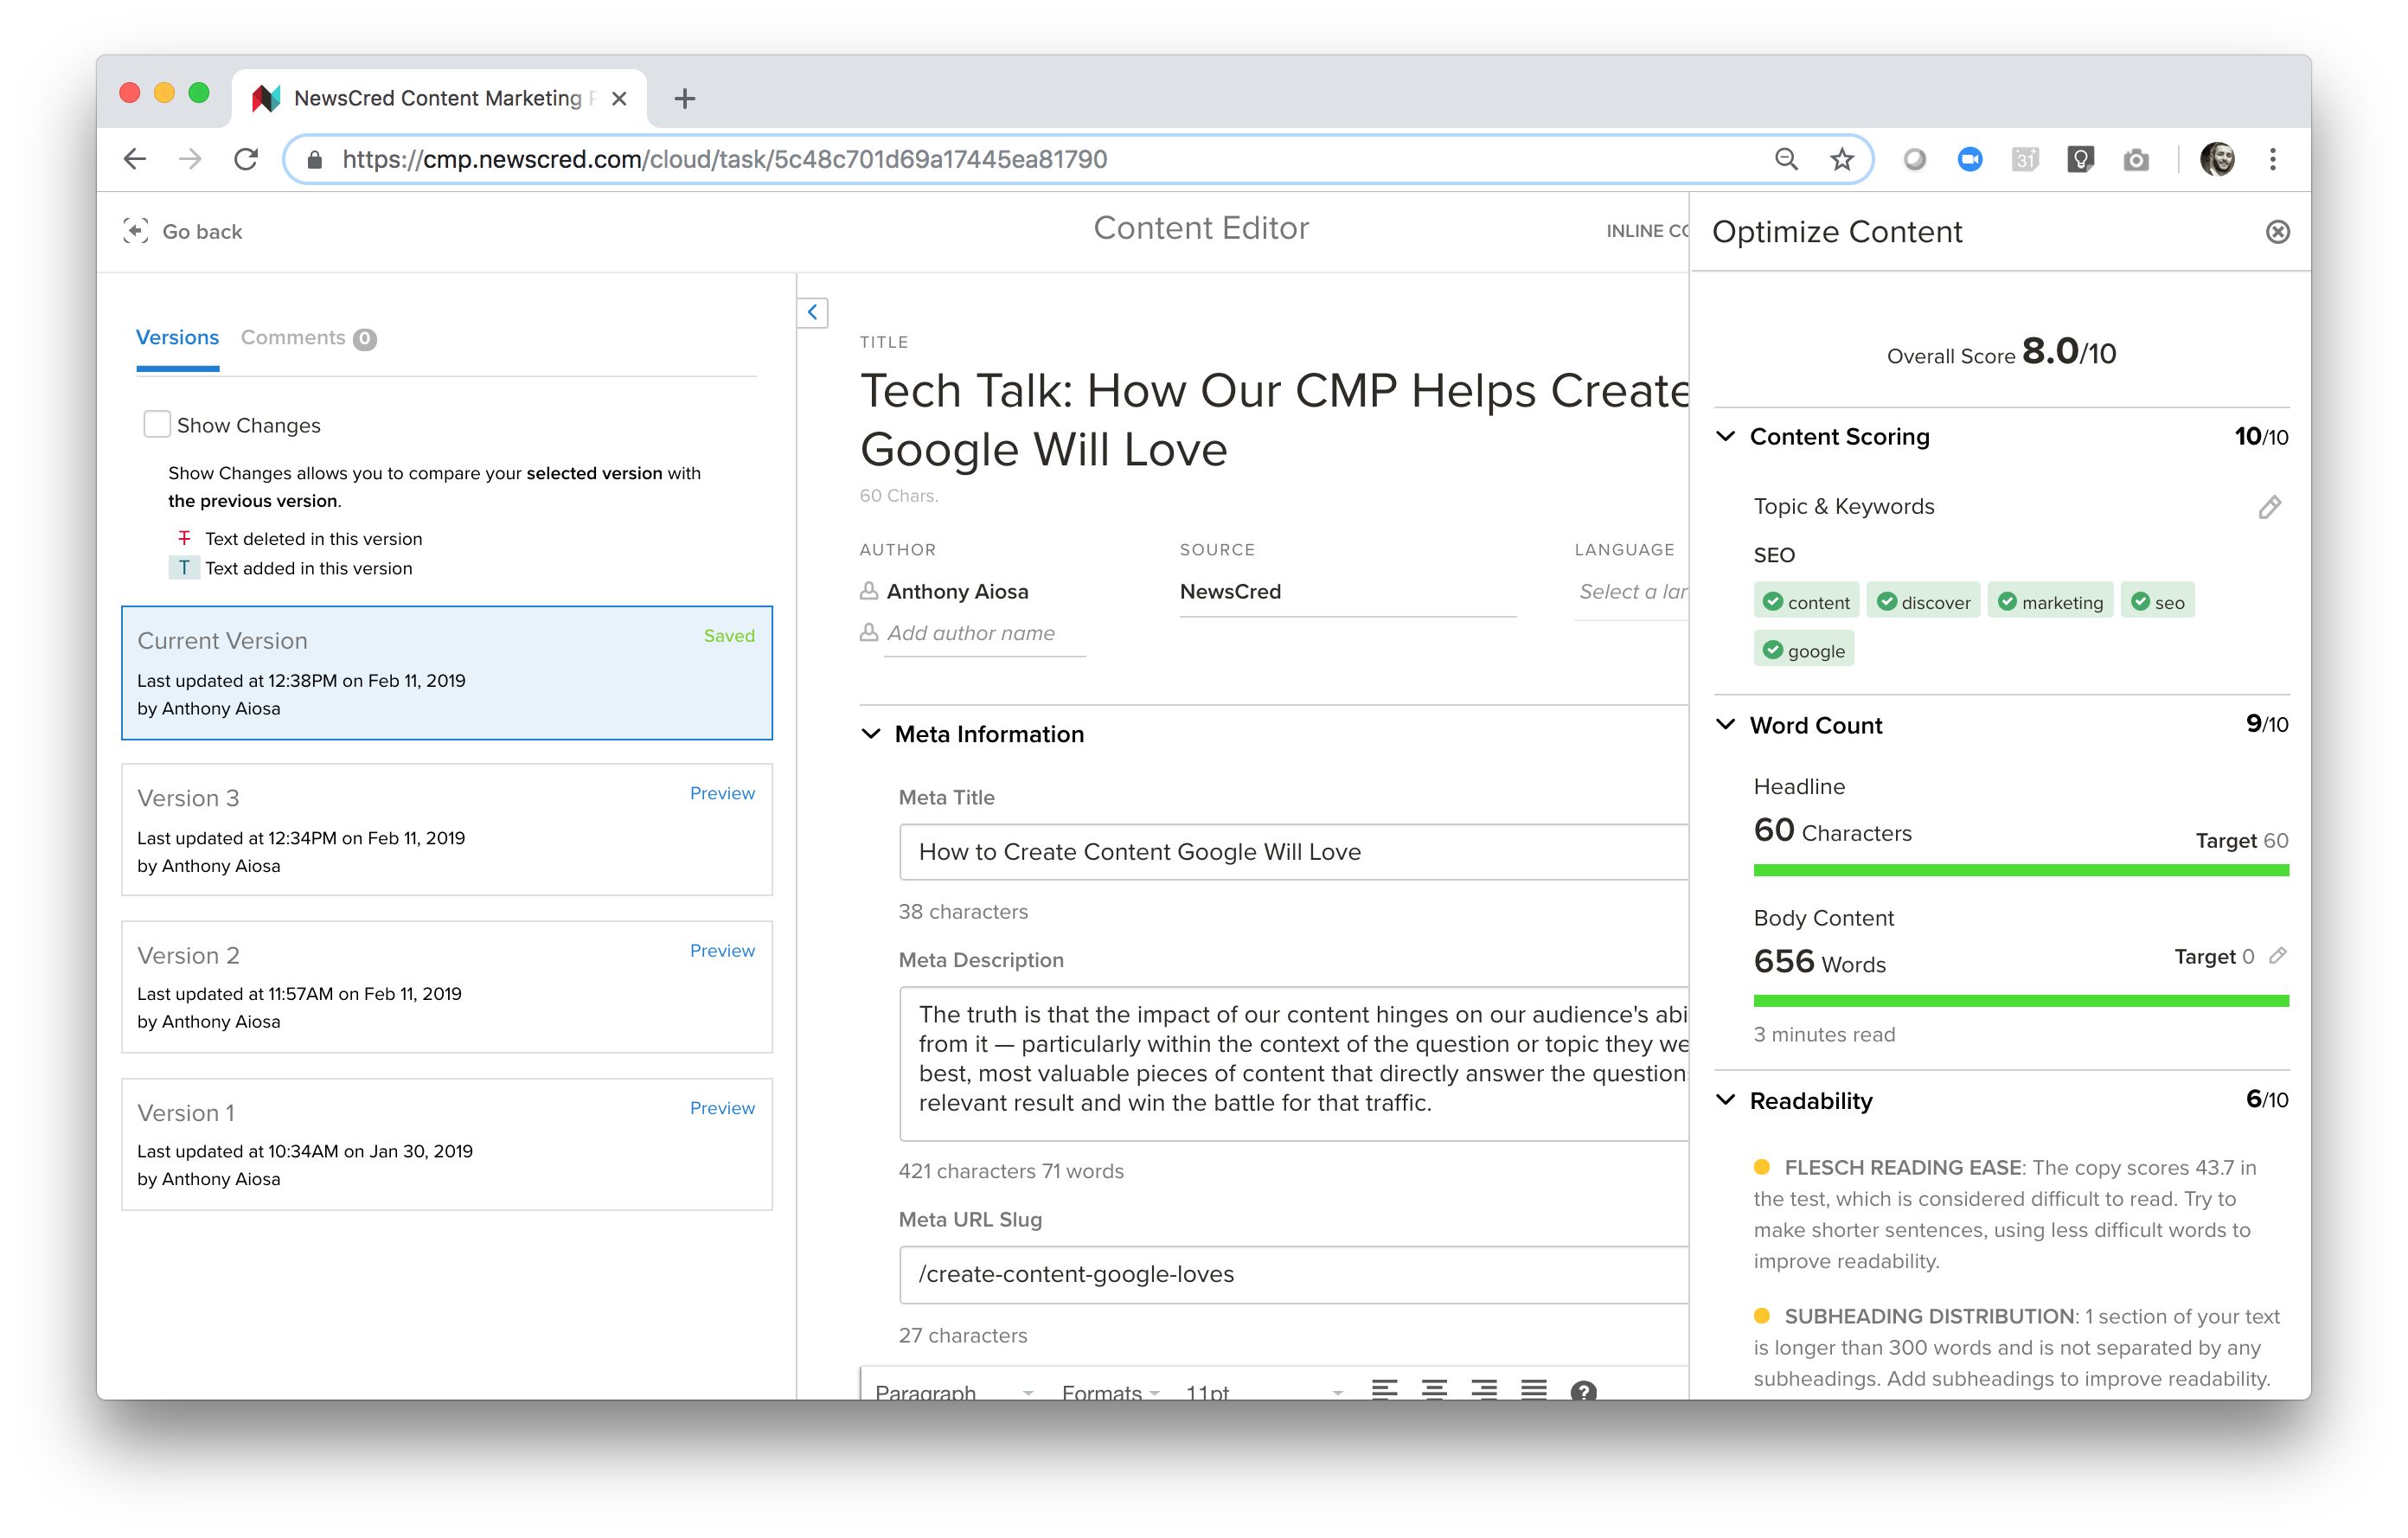
Task: Enable the 'google' SEO tag checkbox
Action: [1771, 651]
